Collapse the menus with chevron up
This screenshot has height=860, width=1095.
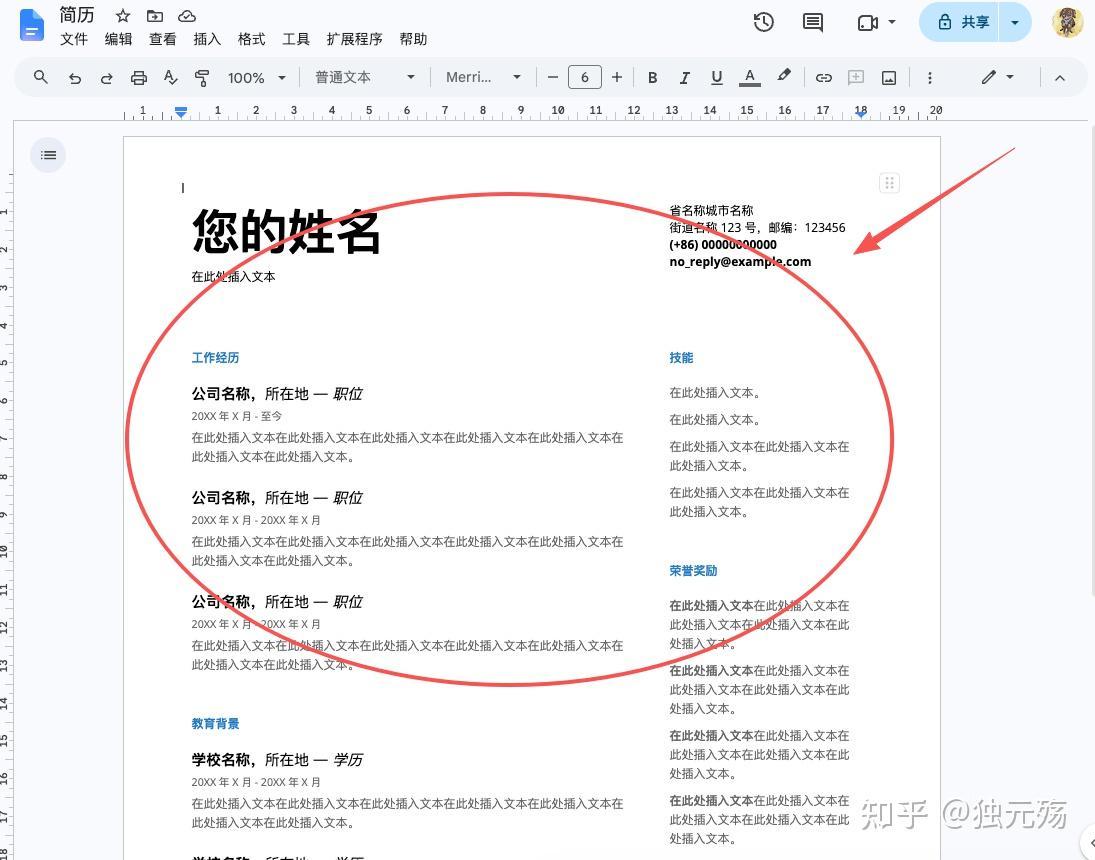1059,78
